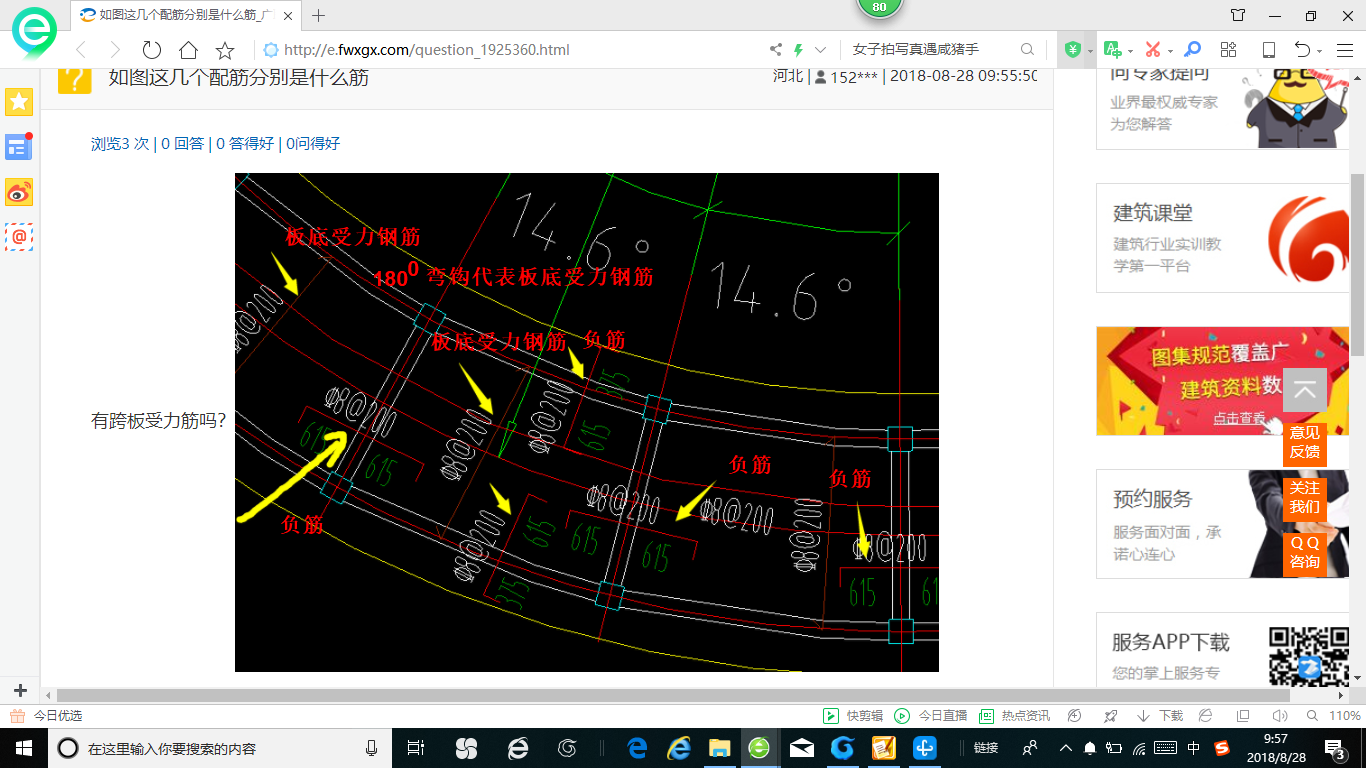Viewport: 1366px width, 768px height.
Task: Click the IE compatibility mode icon
Action: tap(1206, 716)
